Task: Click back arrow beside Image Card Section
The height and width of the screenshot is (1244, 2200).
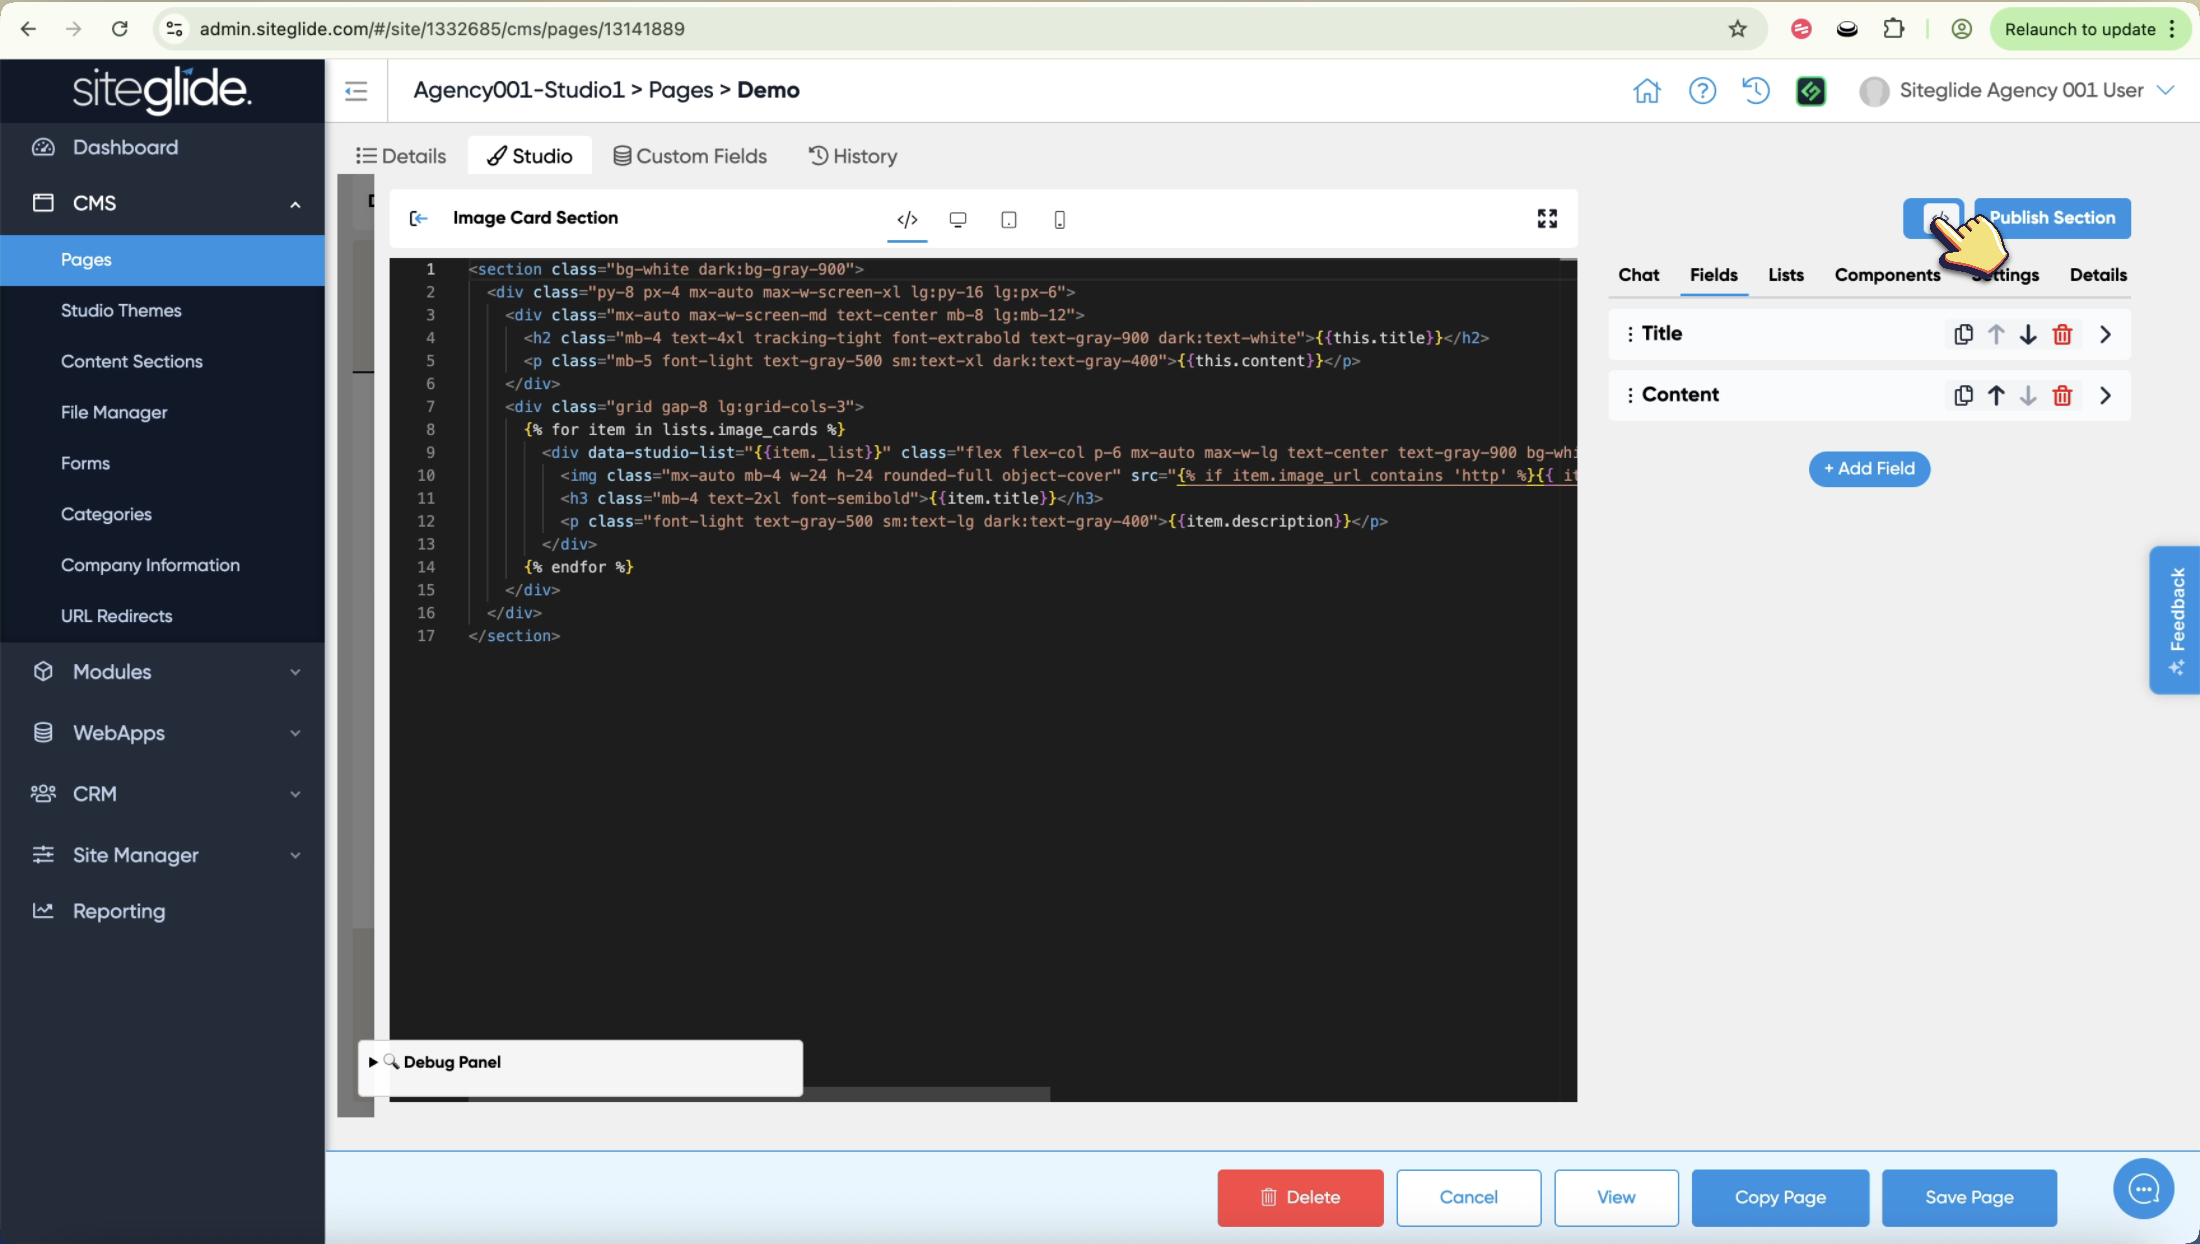Action: [419, 219]
